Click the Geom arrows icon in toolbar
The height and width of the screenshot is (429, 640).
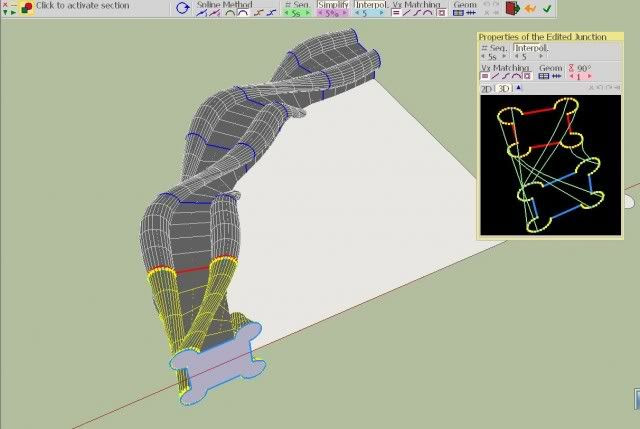coord(471,13)
